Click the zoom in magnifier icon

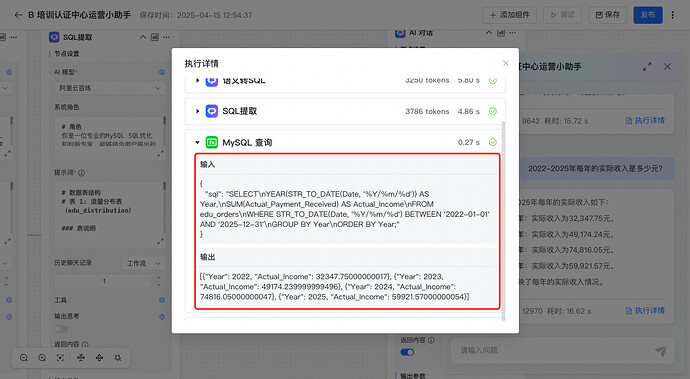click(x=42, y=358)
